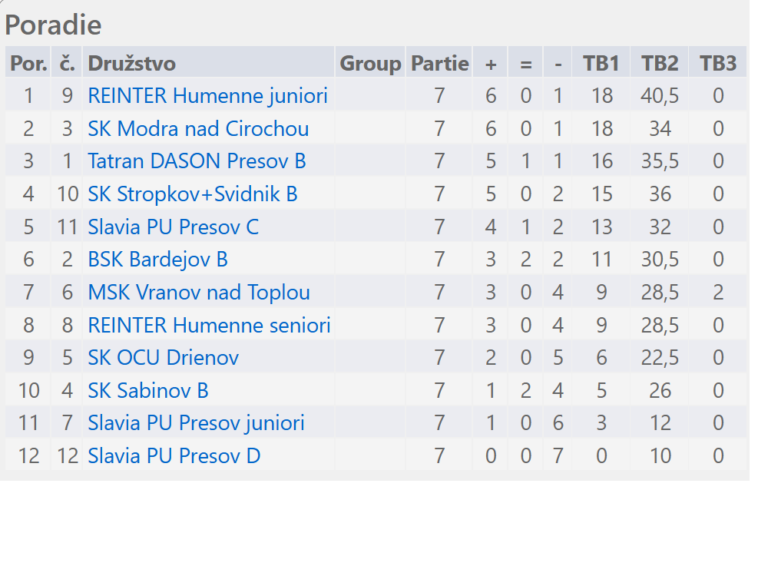Open SK Modra nad Cirochou link

pyautogui.click(x=198, y=128)
